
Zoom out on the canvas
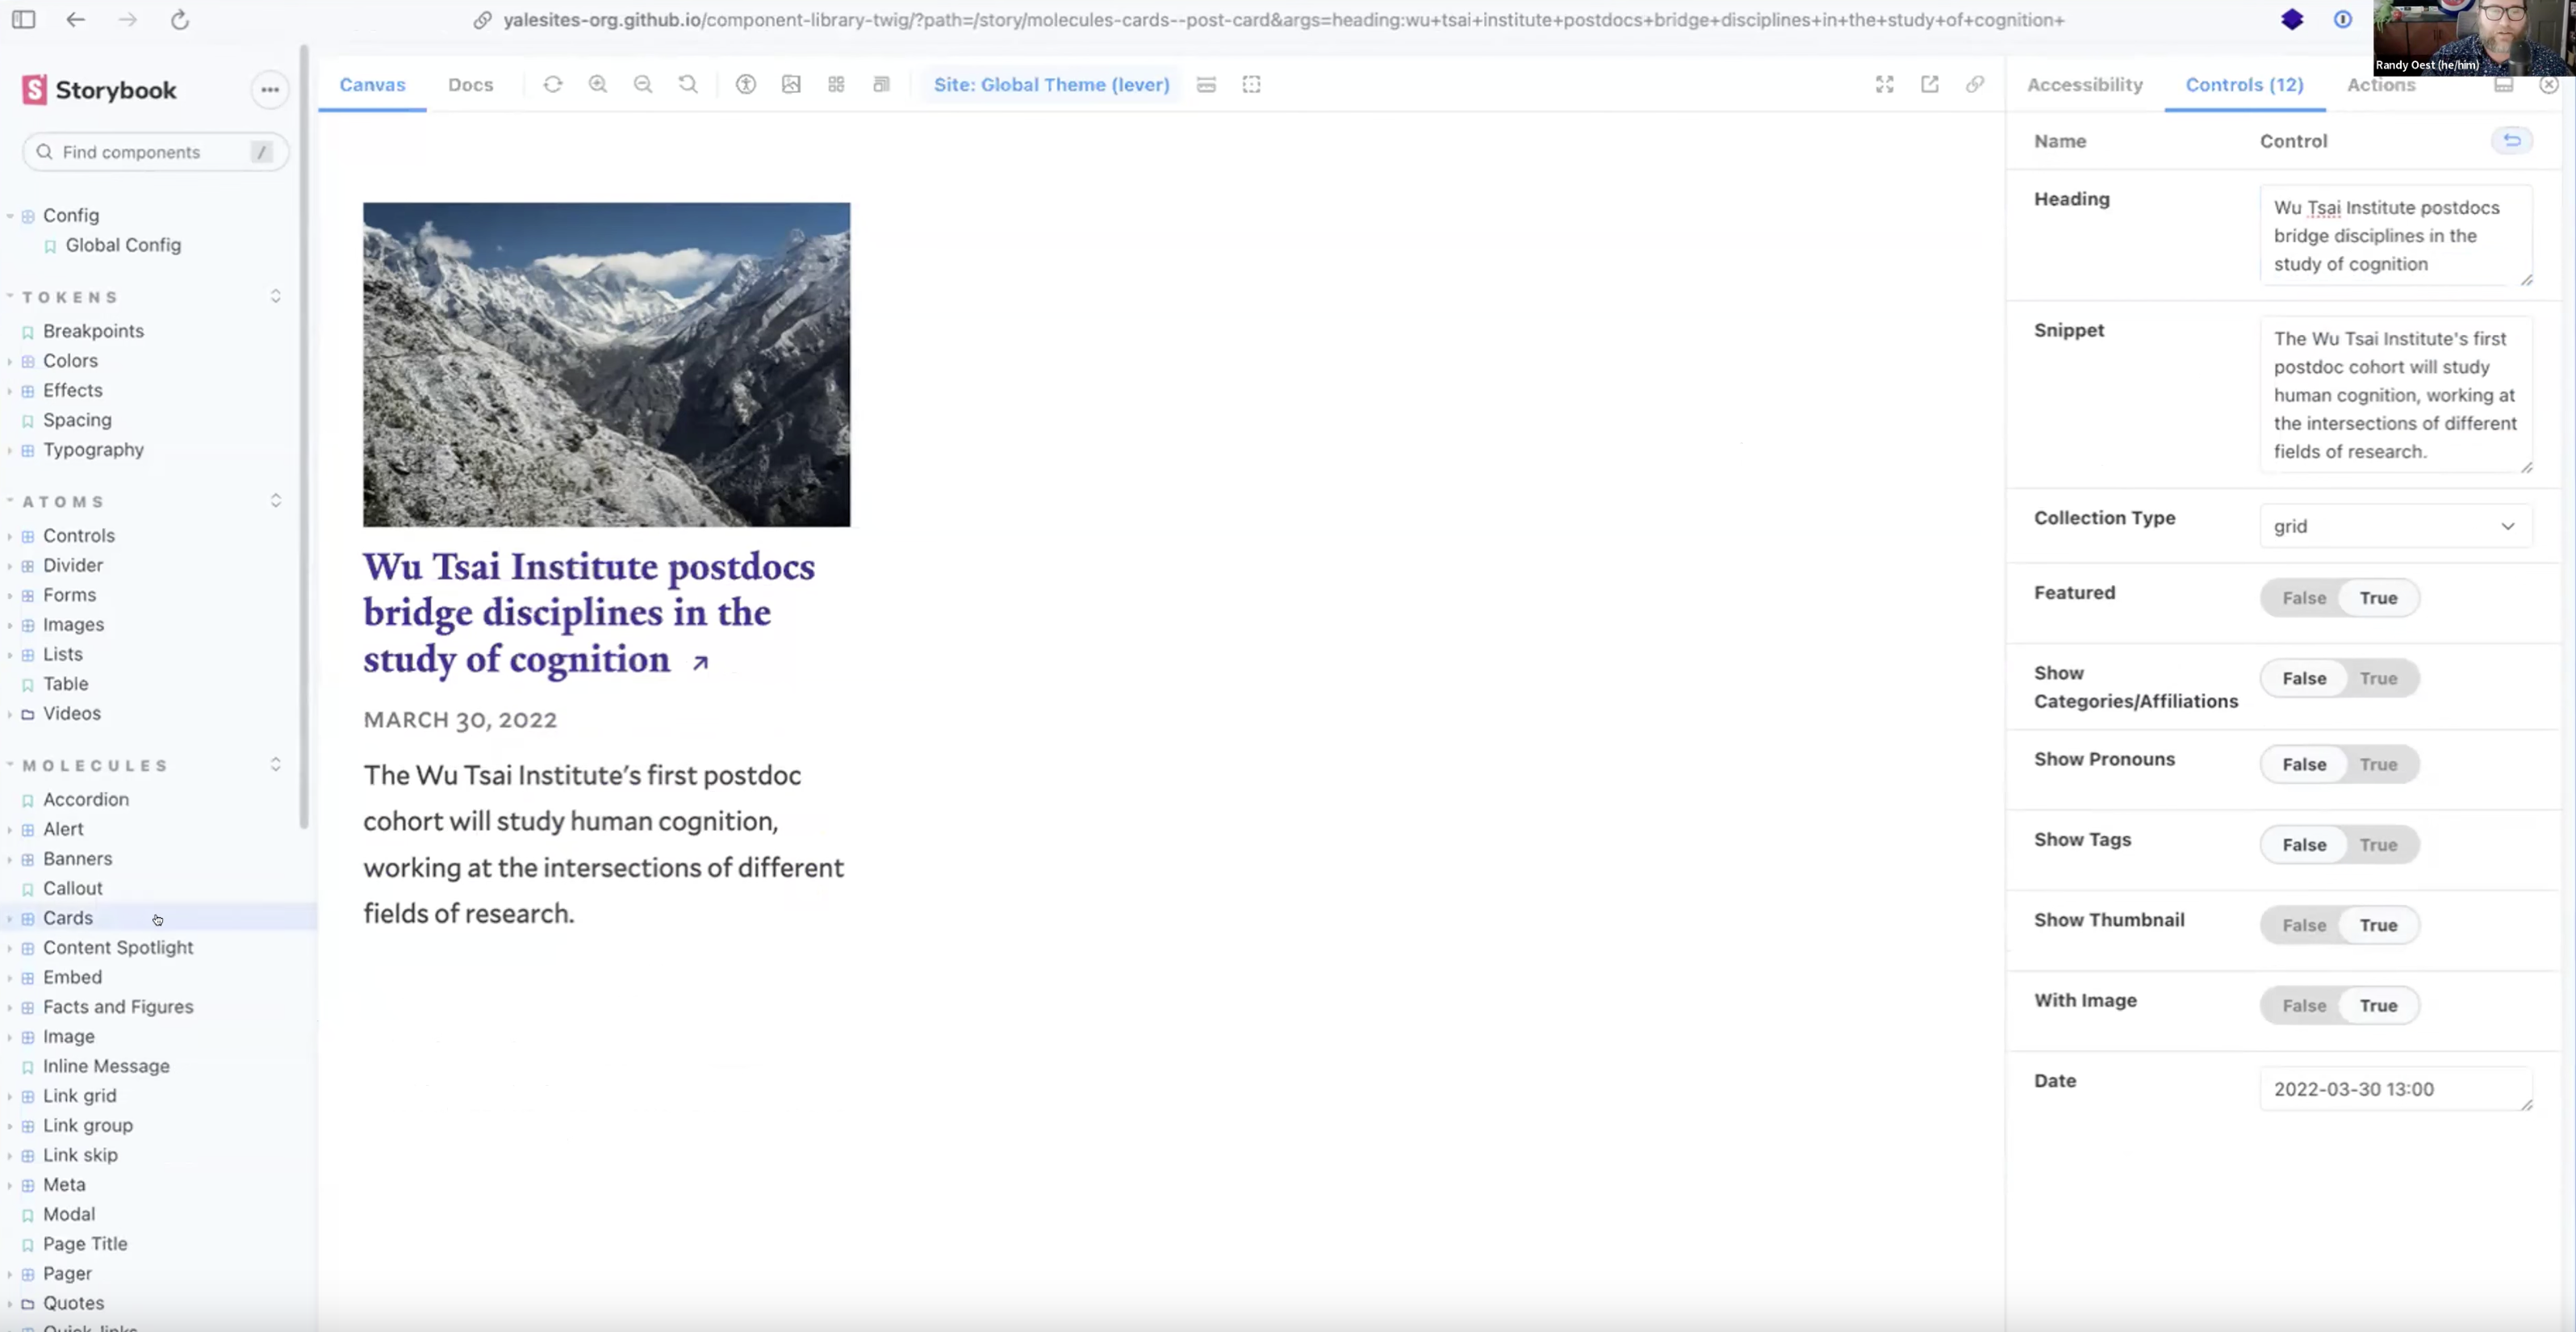(x=643, y=85)
